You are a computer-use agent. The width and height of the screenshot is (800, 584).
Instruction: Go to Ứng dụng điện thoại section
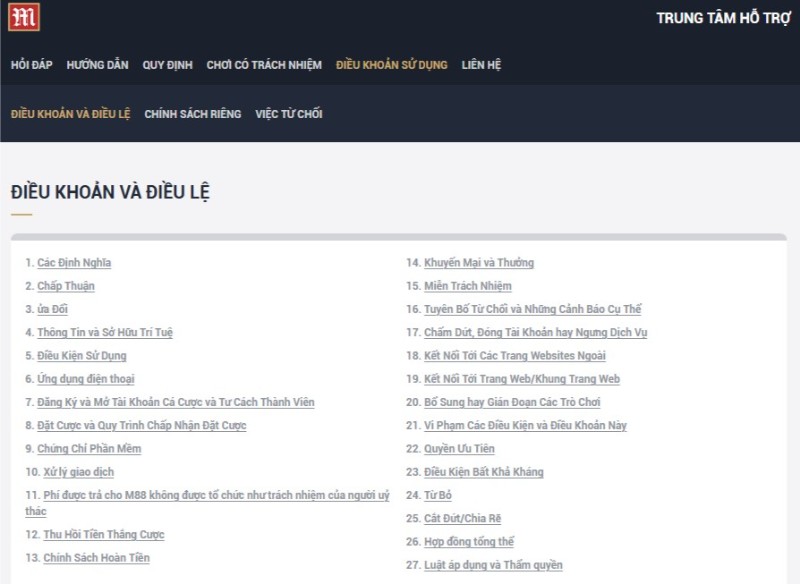point(86,379)
